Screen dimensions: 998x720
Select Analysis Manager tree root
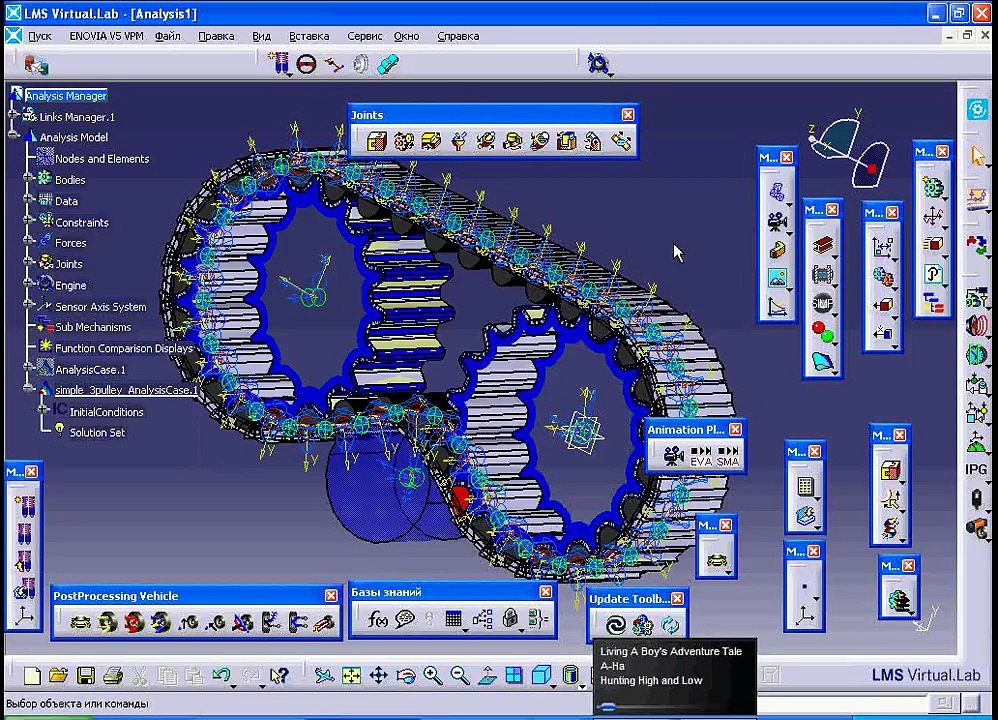[x=66, y=96]
